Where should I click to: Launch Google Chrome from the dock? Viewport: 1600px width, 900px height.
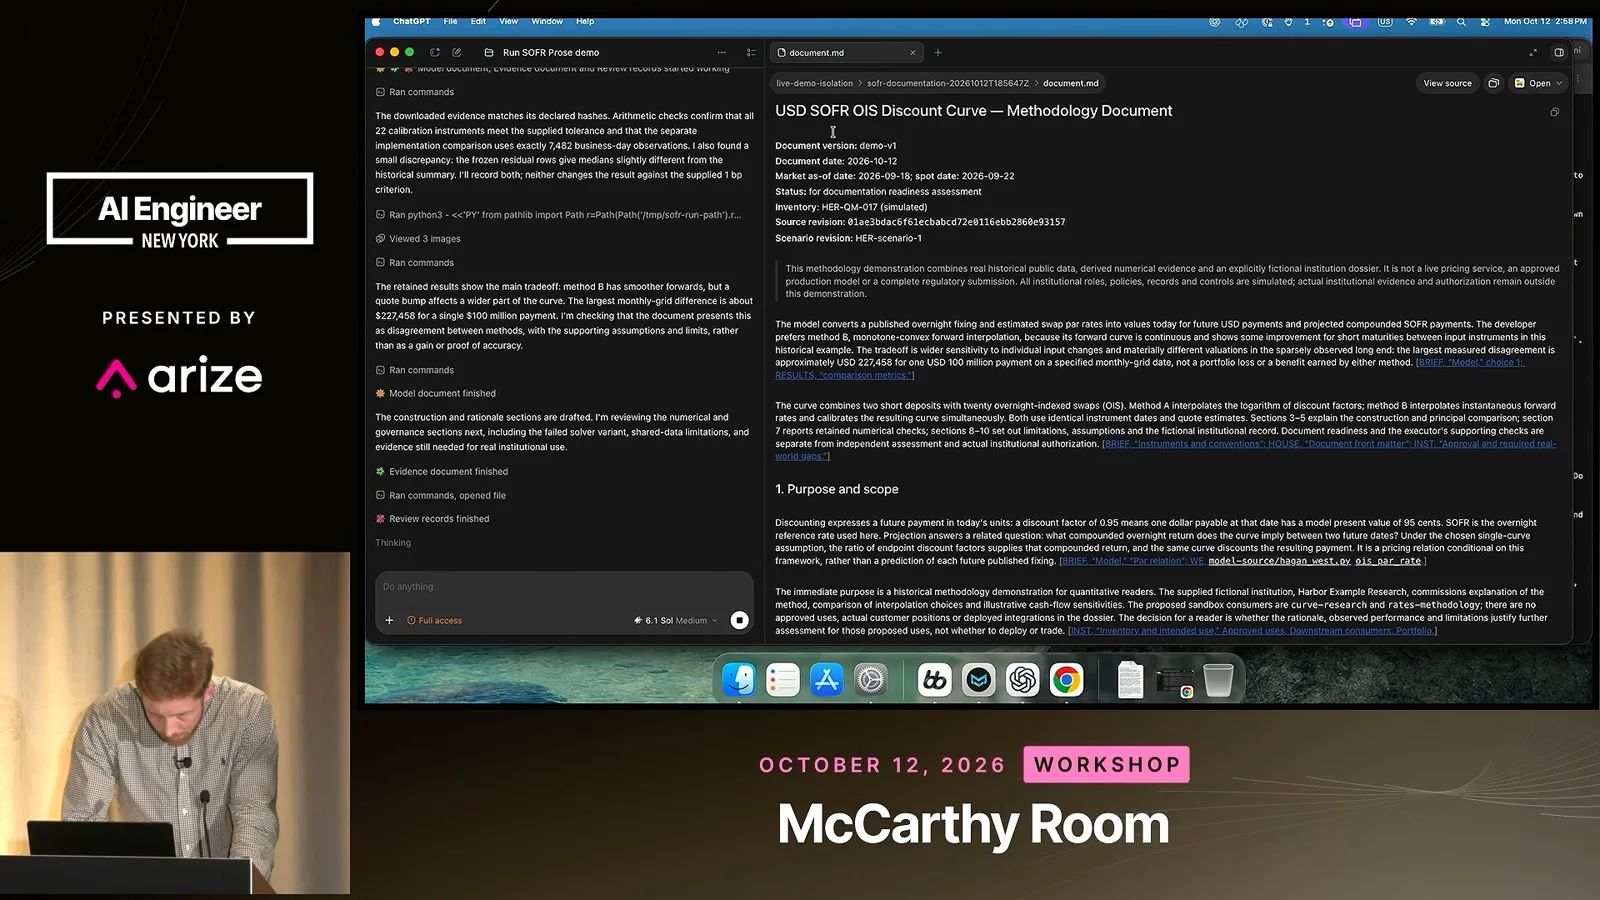1067,680
